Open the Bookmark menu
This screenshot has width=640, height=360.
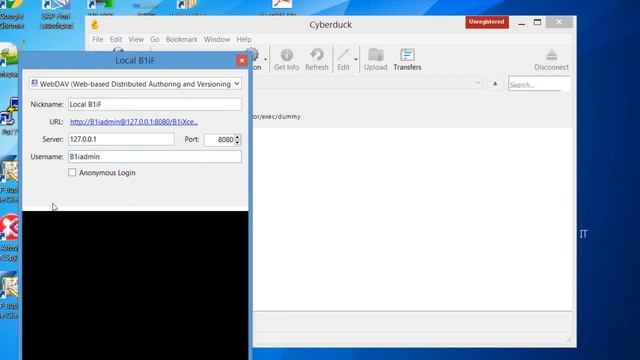[182, 39]
